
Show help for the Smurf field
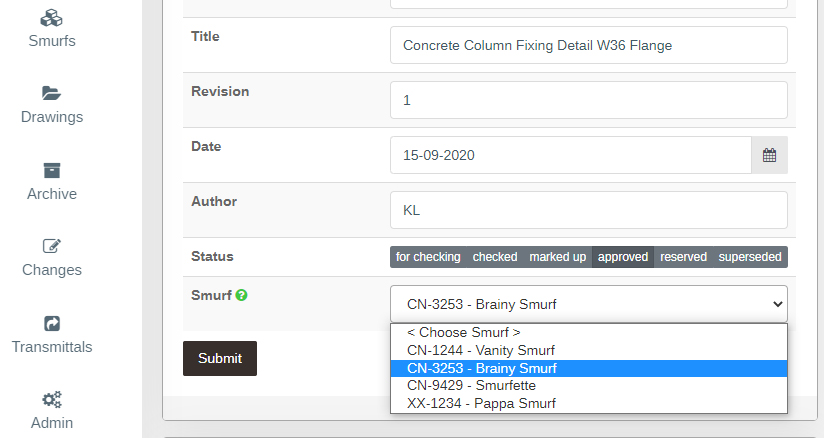tap(241, 296)
